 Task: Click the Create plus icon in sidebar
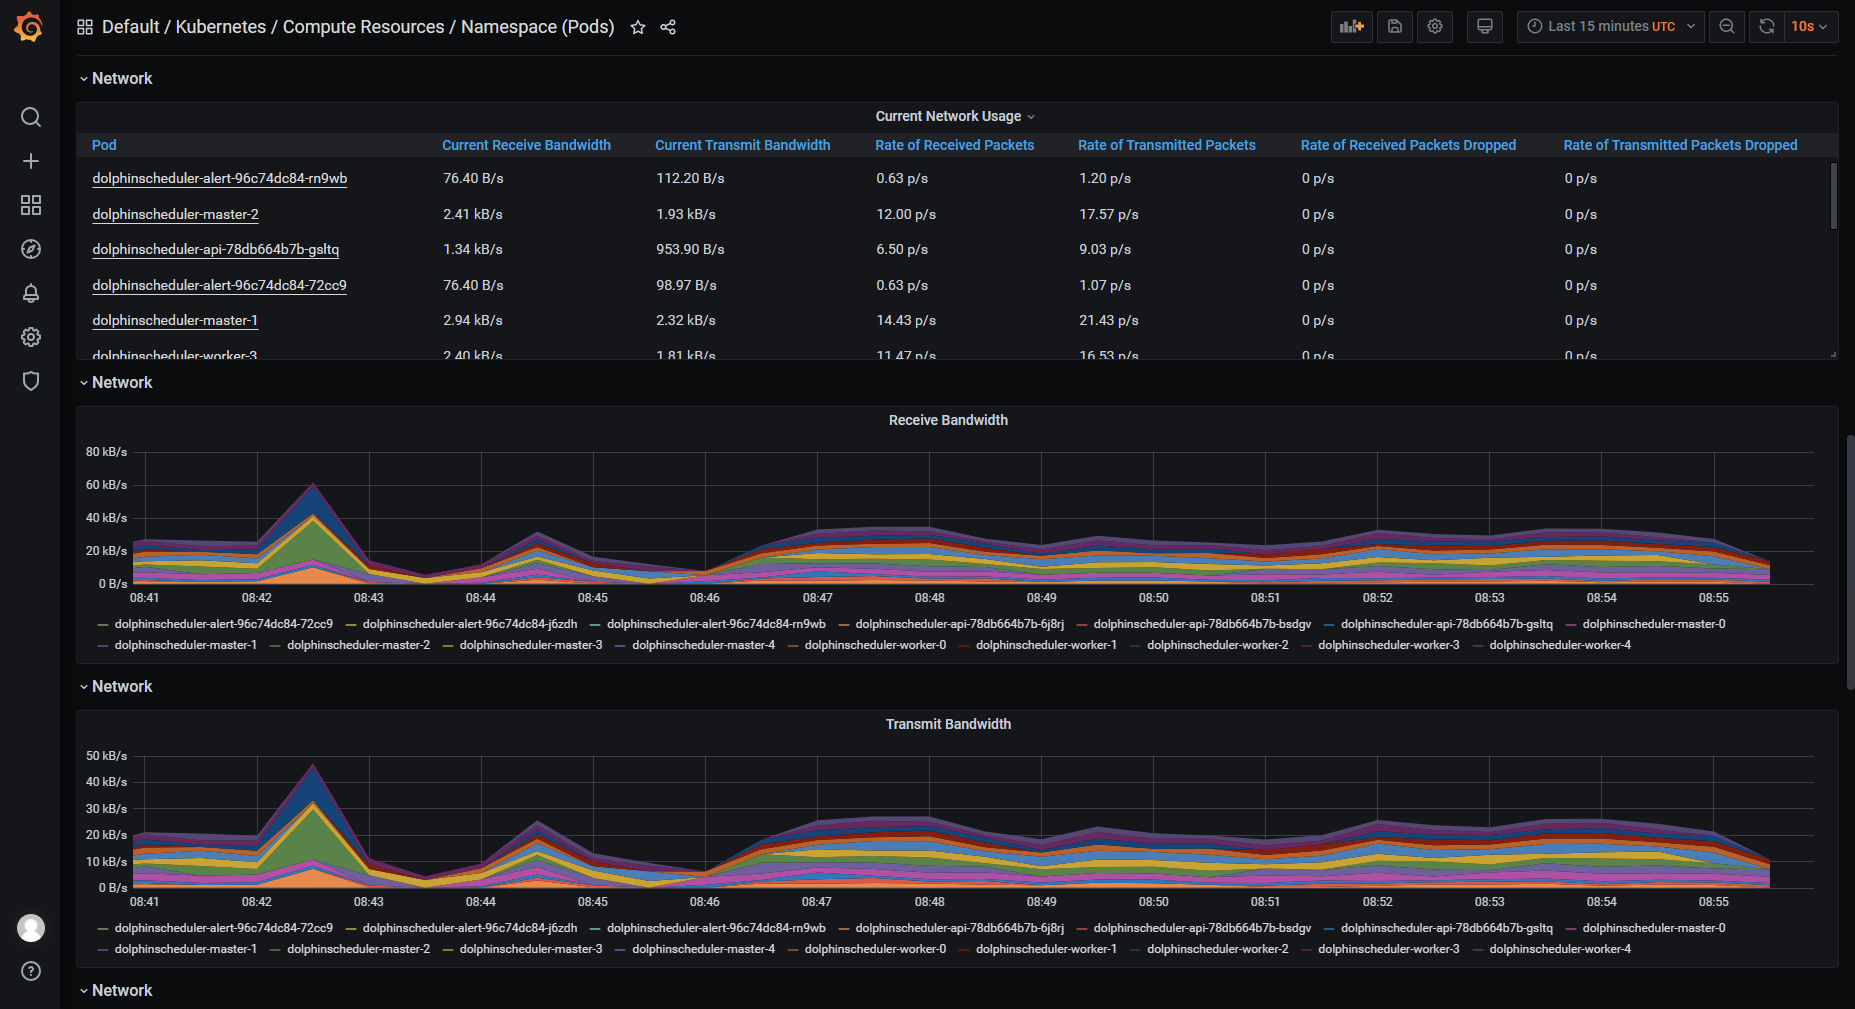pos(31,161)
